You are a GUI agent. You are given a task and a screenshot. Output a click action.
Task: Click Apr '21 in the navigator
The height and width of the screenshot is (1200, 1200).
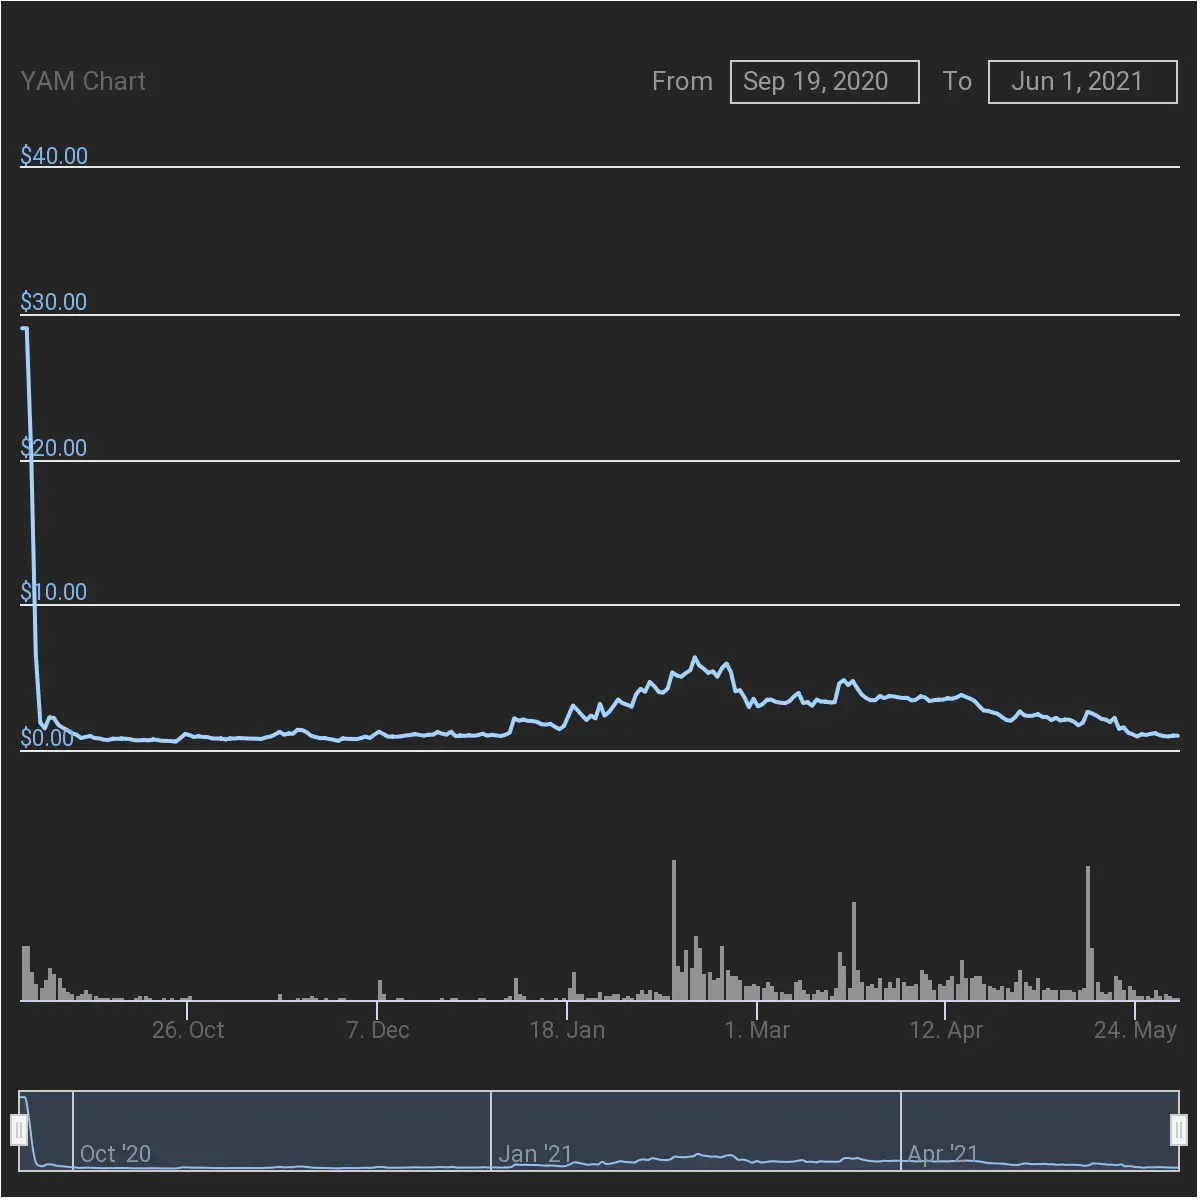pyautogui.click(x=943, y=1154)
